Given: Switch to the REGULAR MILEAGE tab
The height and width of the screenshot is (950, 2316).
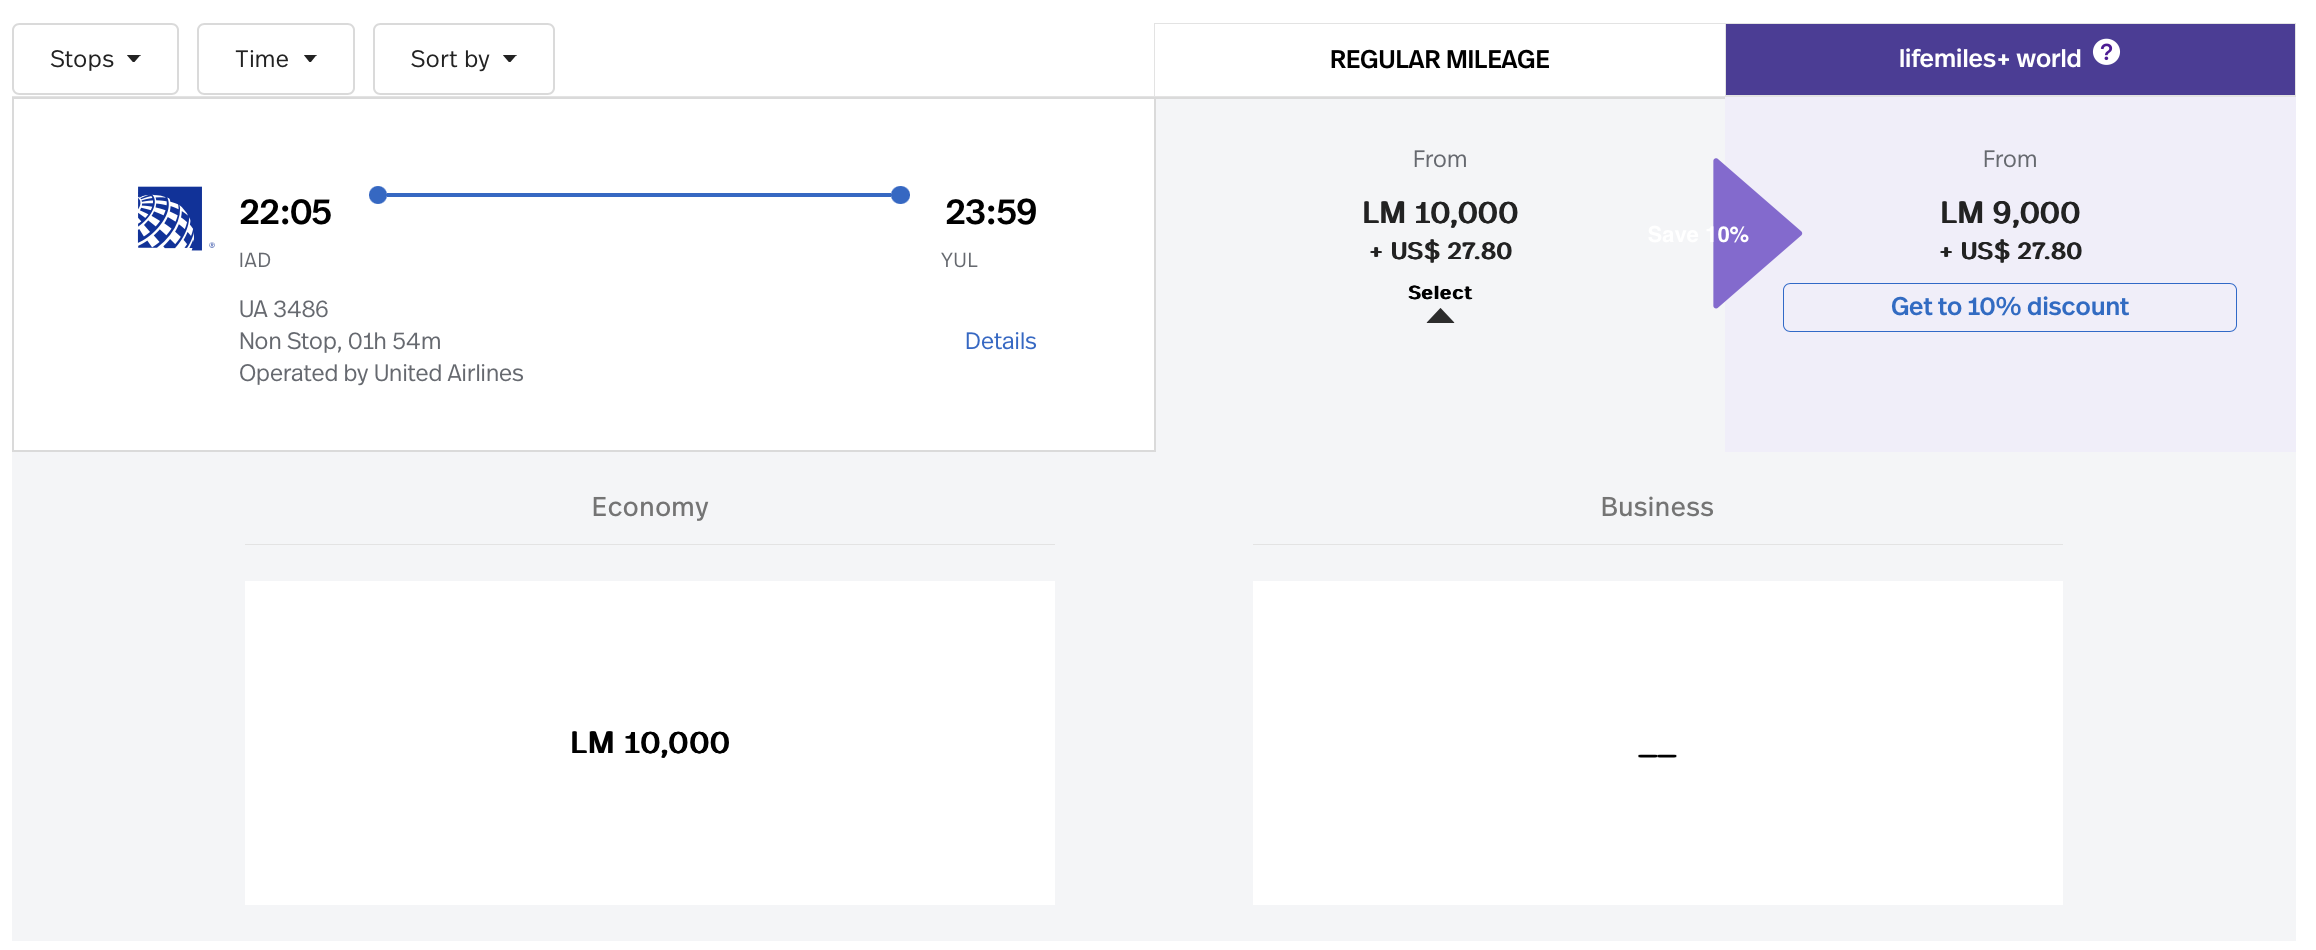Looking at the screenshot, I should coord(1439,60).
